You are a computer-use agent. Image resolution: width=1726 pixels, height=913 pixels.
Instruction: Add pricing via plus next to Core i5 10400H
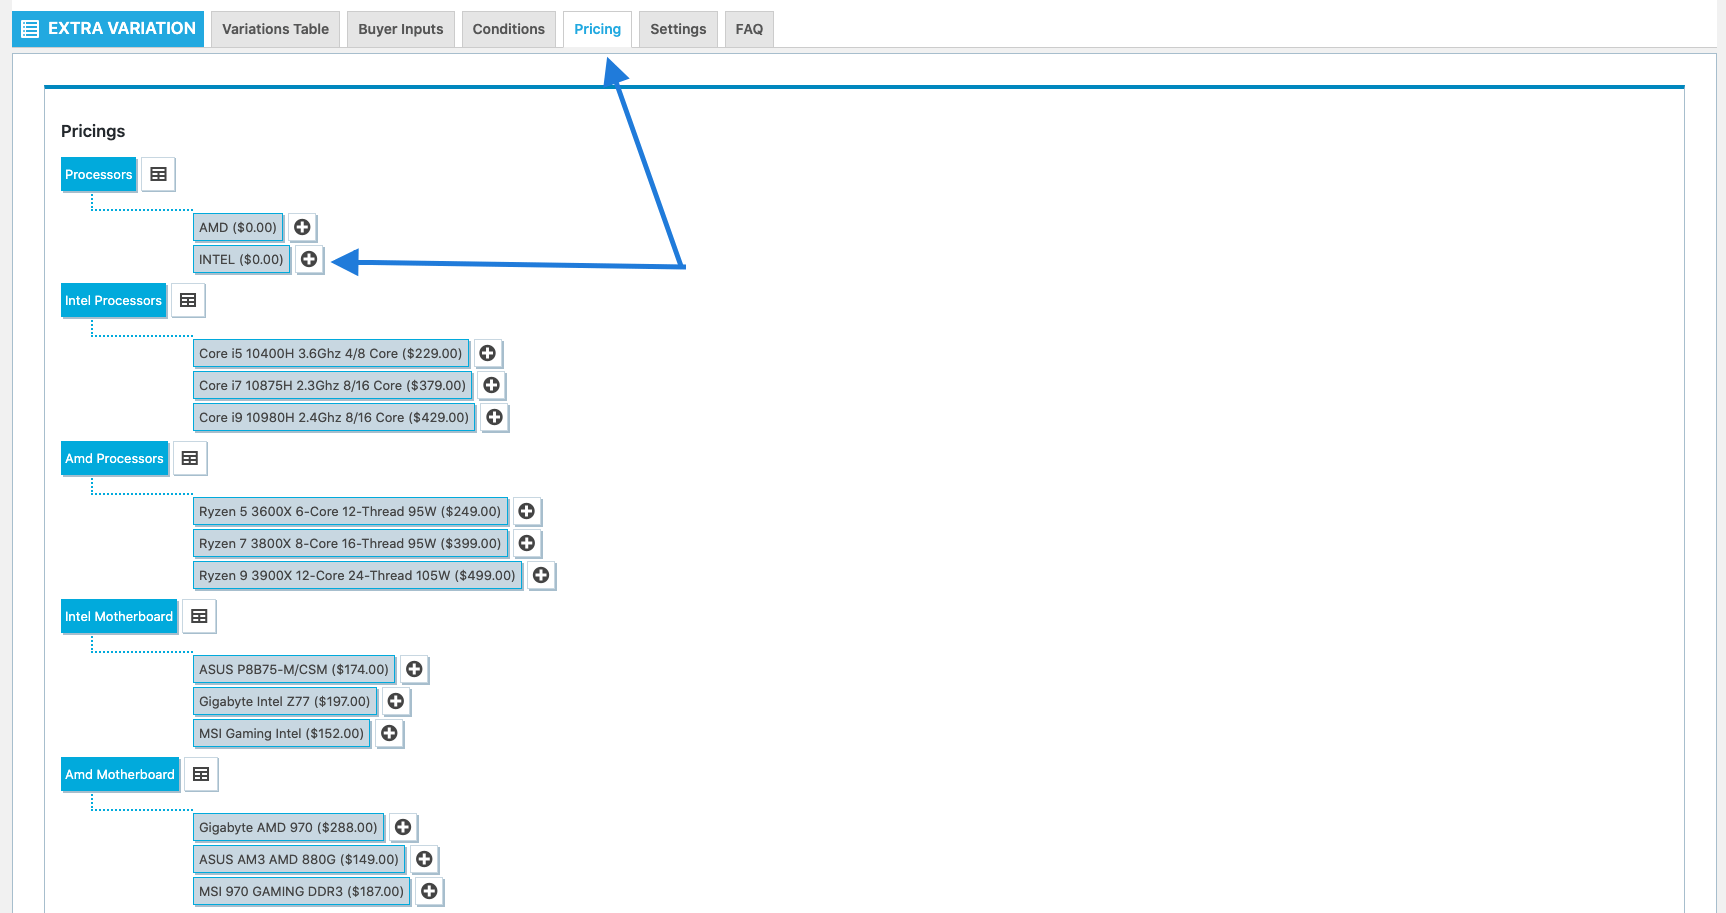tap(488, 353)
